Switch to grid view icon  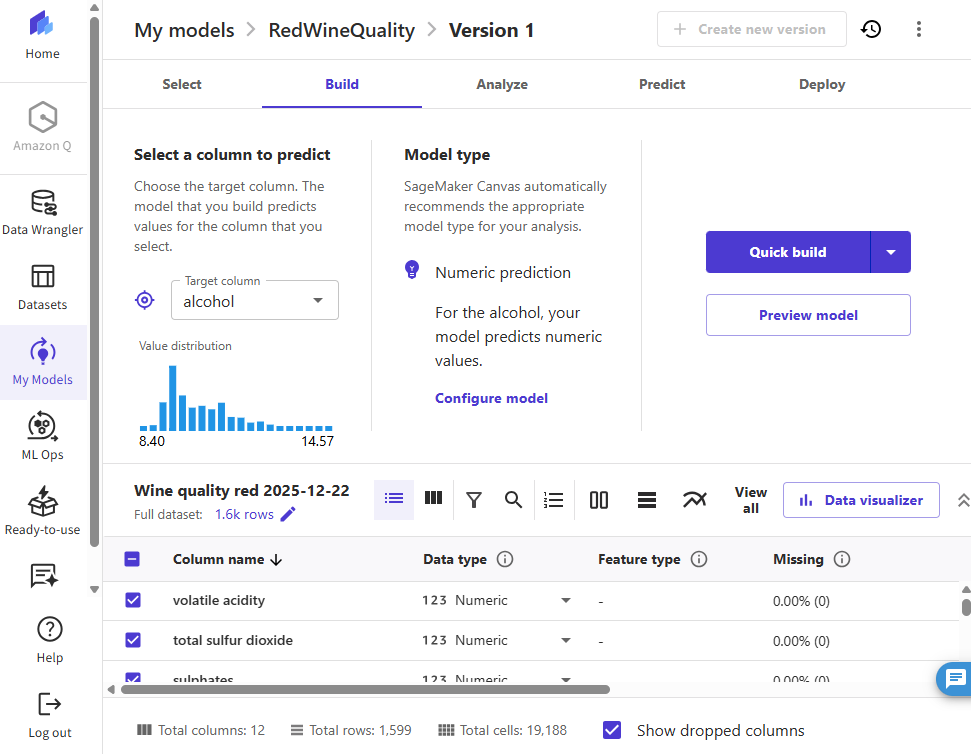tap(433, 498)
